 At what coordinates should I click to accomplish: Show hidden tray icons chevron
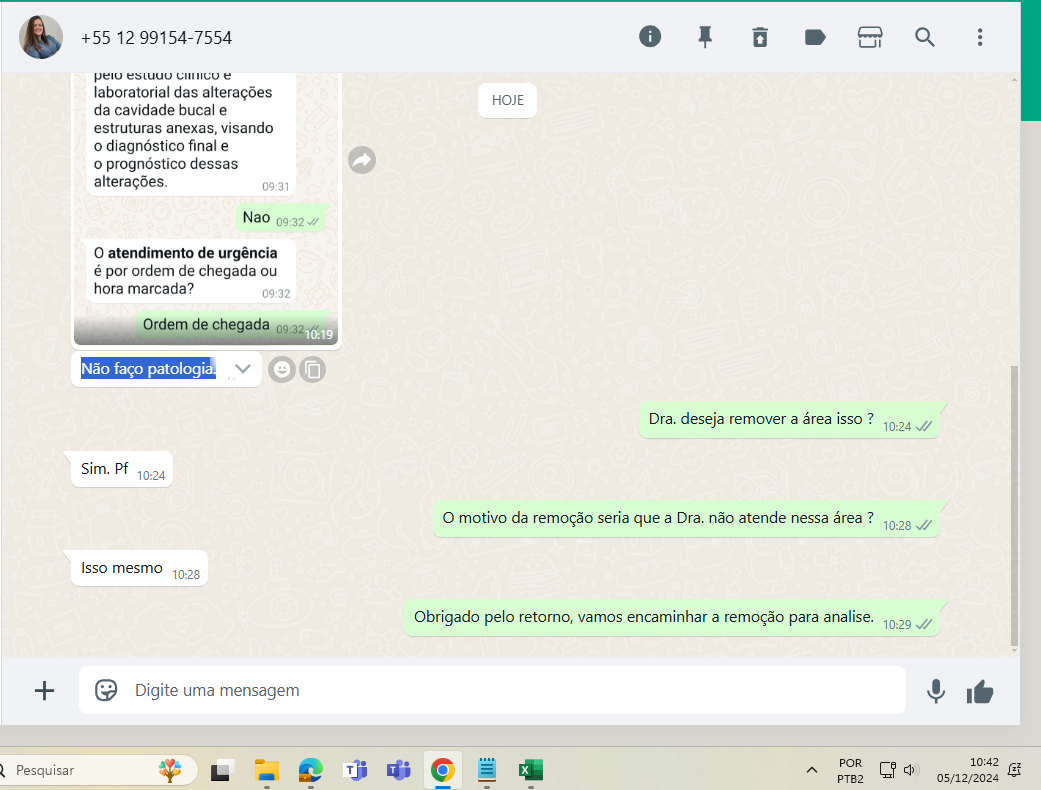[811, 770]
